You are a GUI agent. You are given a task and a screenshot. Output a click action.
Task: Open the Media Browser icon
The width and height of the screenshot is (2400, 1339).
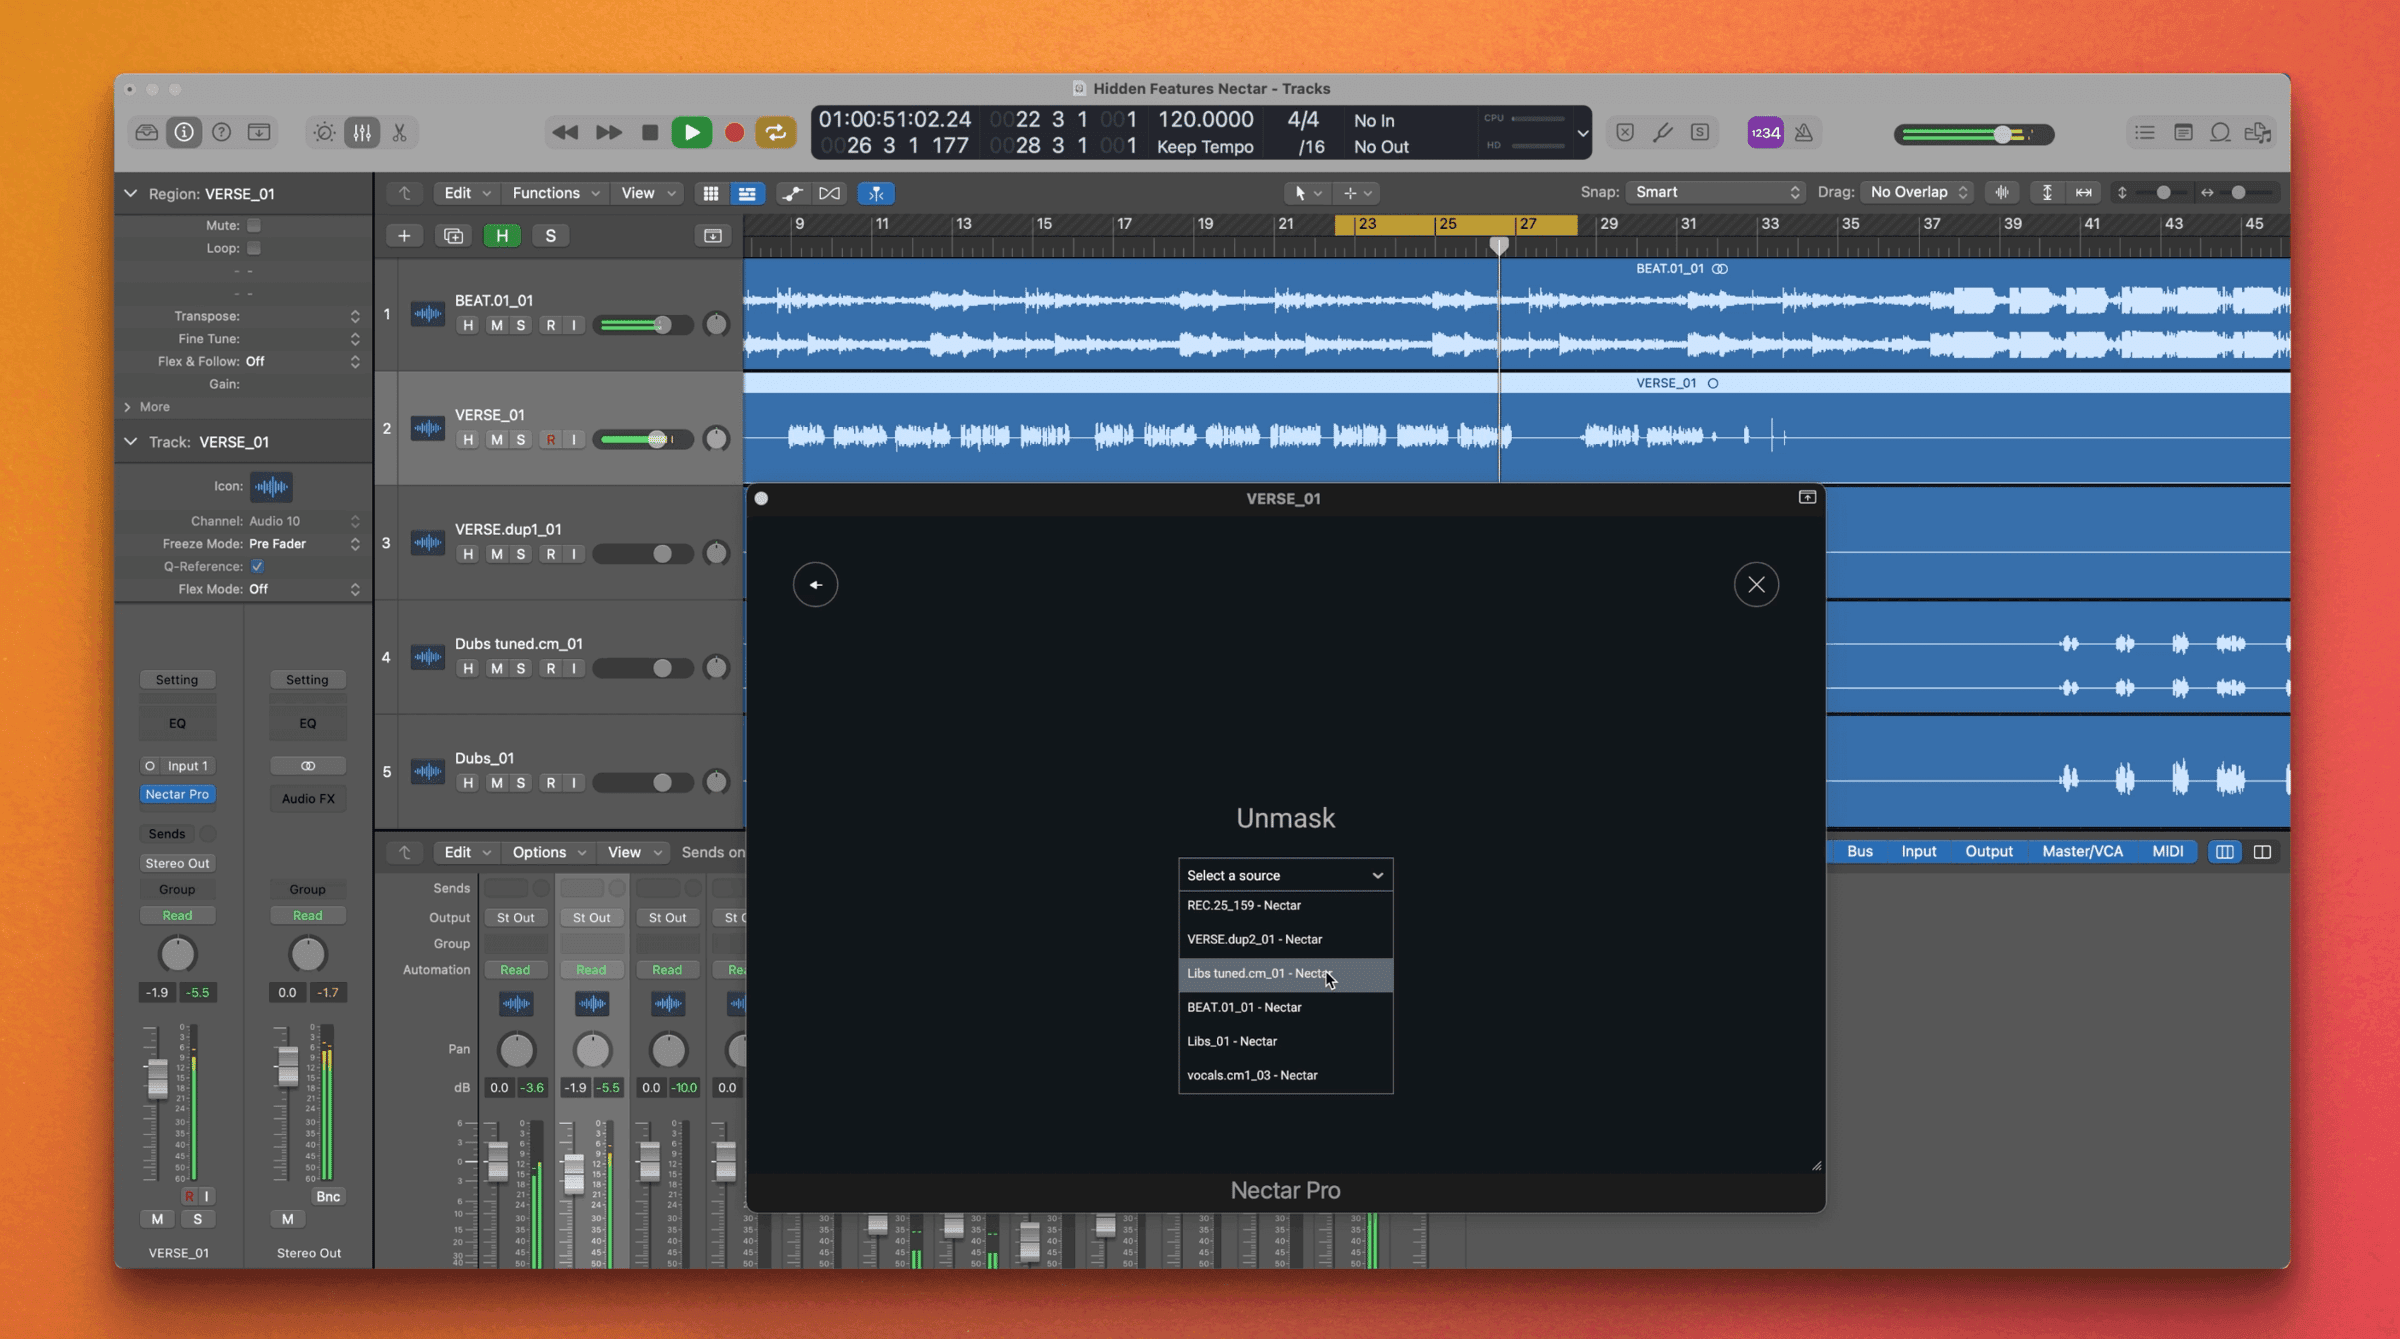(x=2258, y=132)
